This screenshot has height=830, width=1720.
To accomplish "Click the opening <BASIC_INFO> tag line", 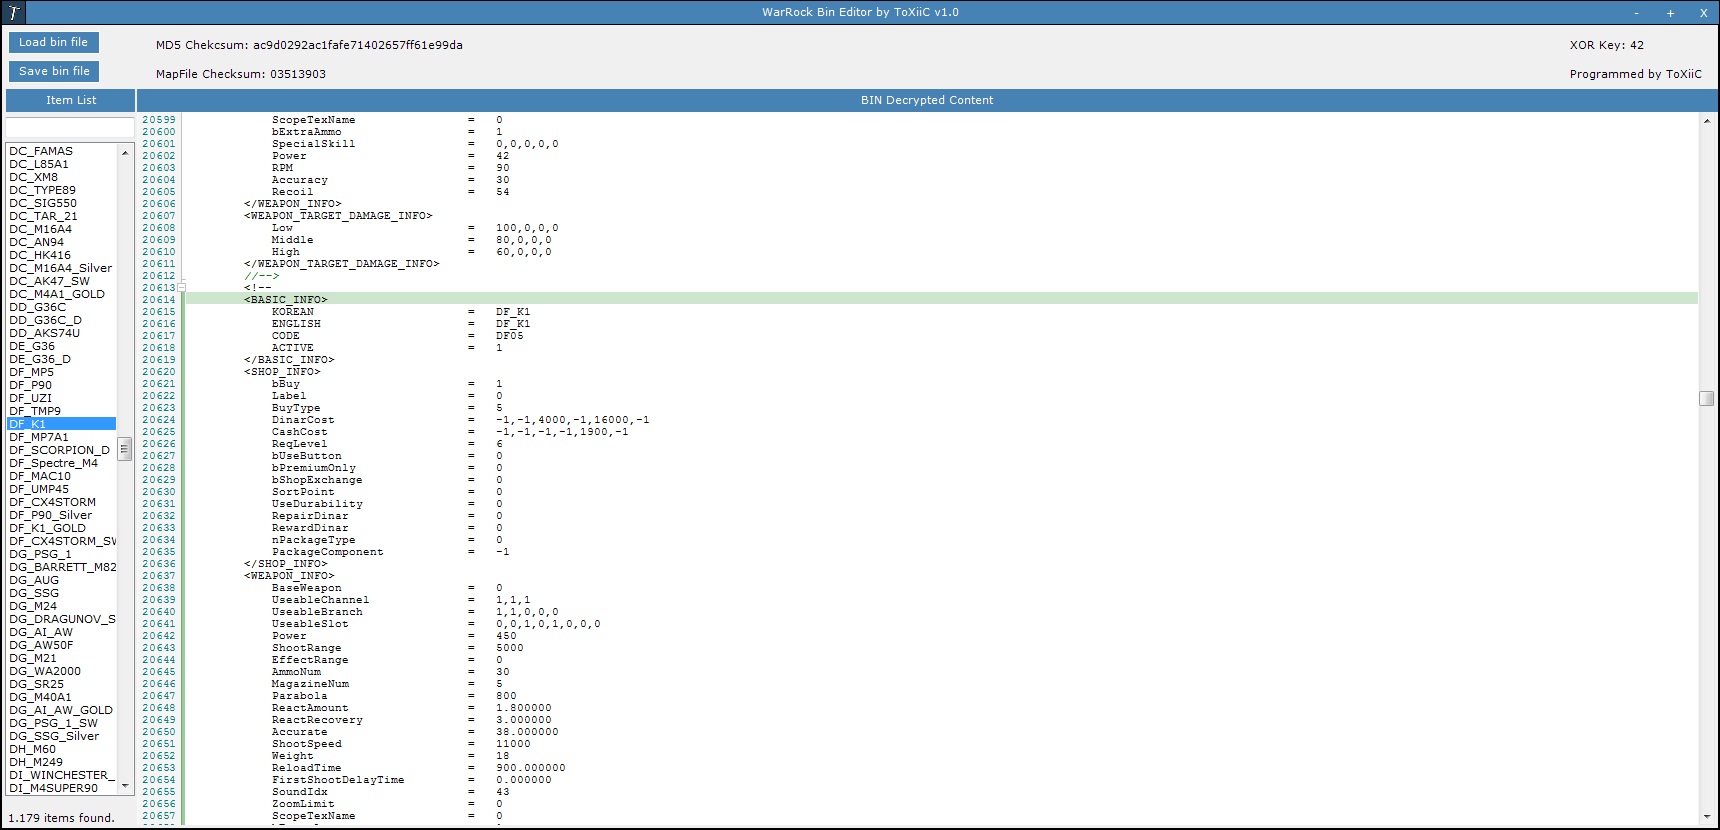I will pos(286,300).
